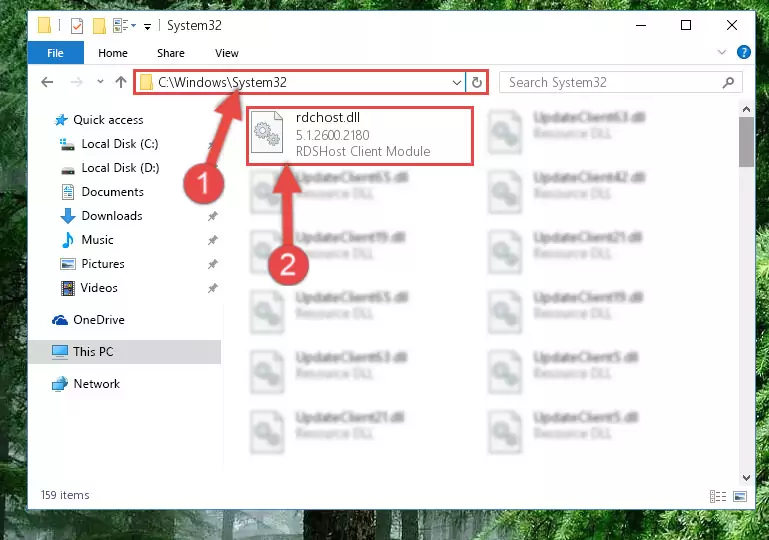Switch to large thumbnails view in status bar
Image resolution: width=769 pixels, height=540 pixels.
coord(740,496)
